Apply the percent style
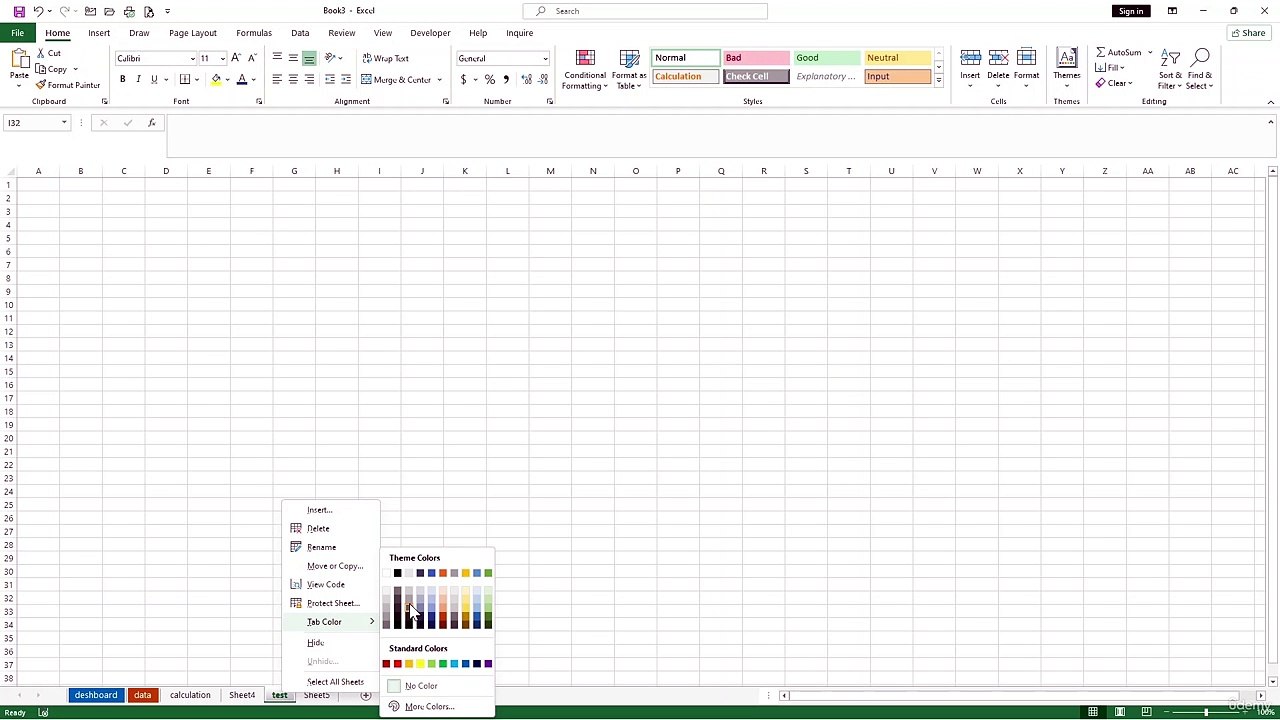The height and width of the screenshot is (720, 1280). click(489, 79)
